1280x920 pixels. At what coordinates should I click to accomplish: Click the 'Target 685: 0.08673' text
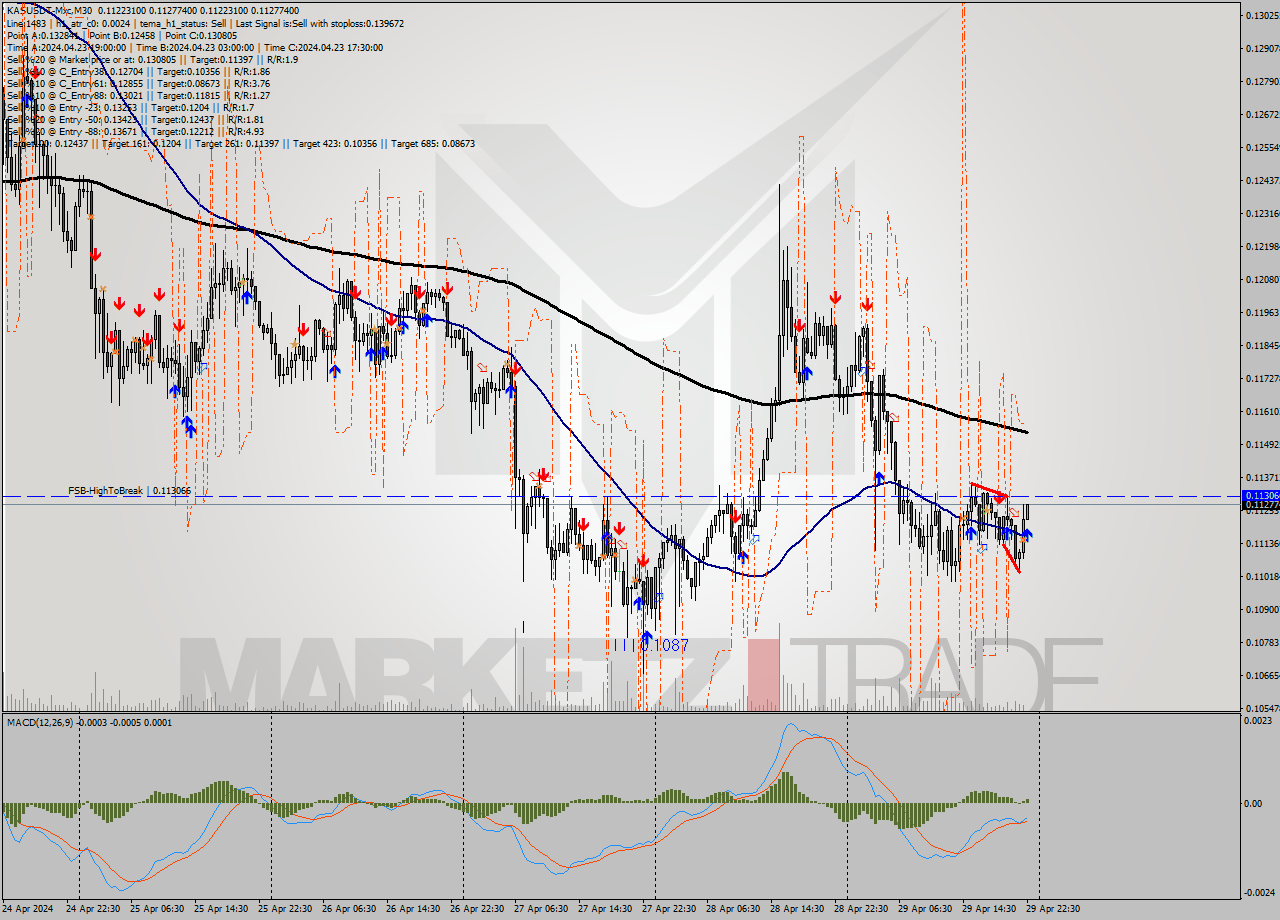(433, 144)
